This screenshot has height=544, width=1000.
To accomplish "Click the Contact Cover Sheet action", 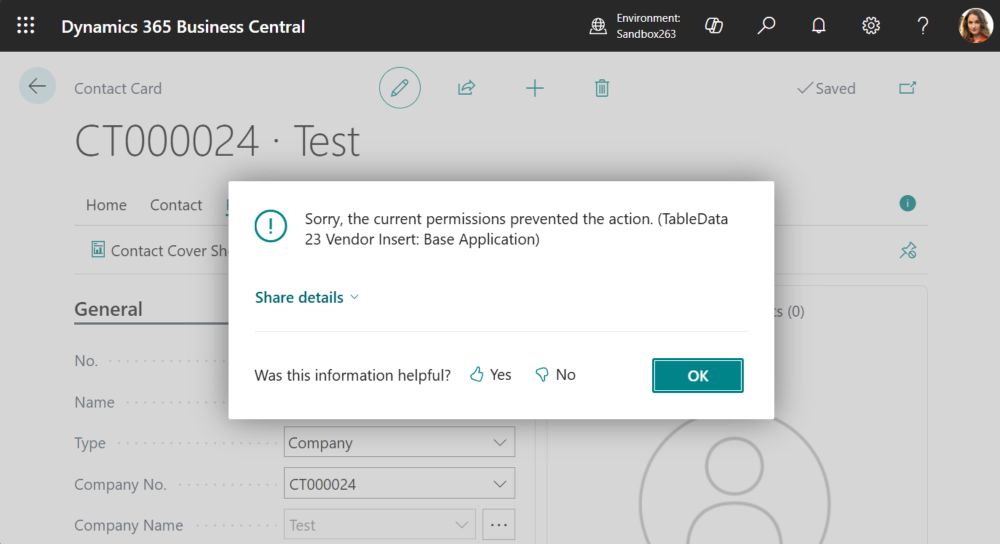I will point(159,251).
